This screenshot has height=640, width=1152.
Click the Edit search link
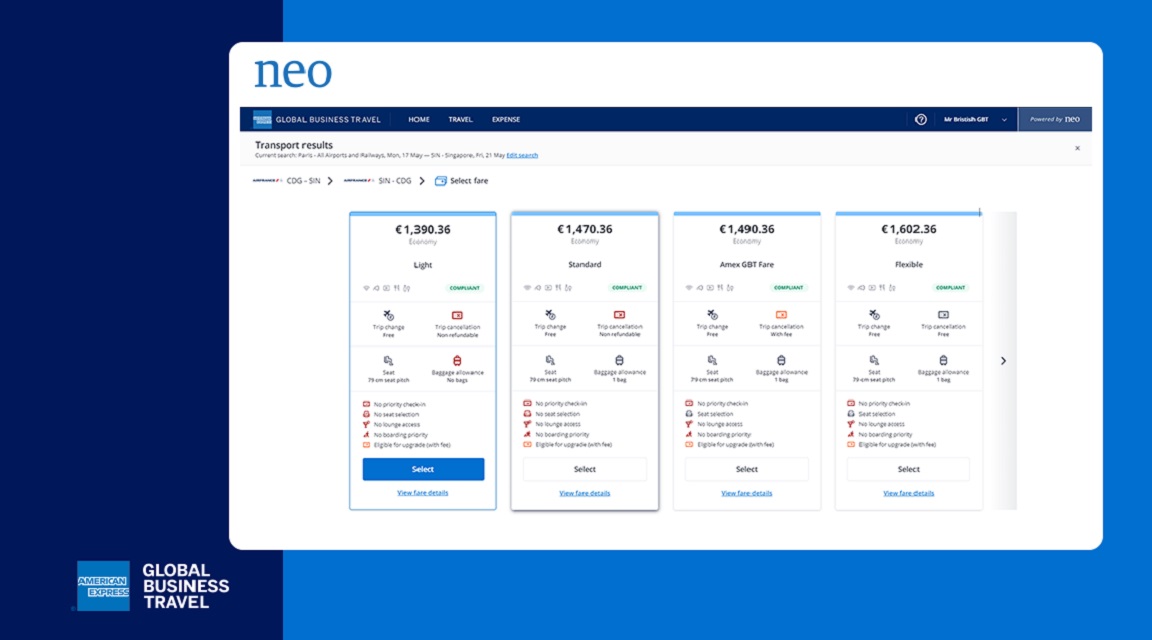522,156
